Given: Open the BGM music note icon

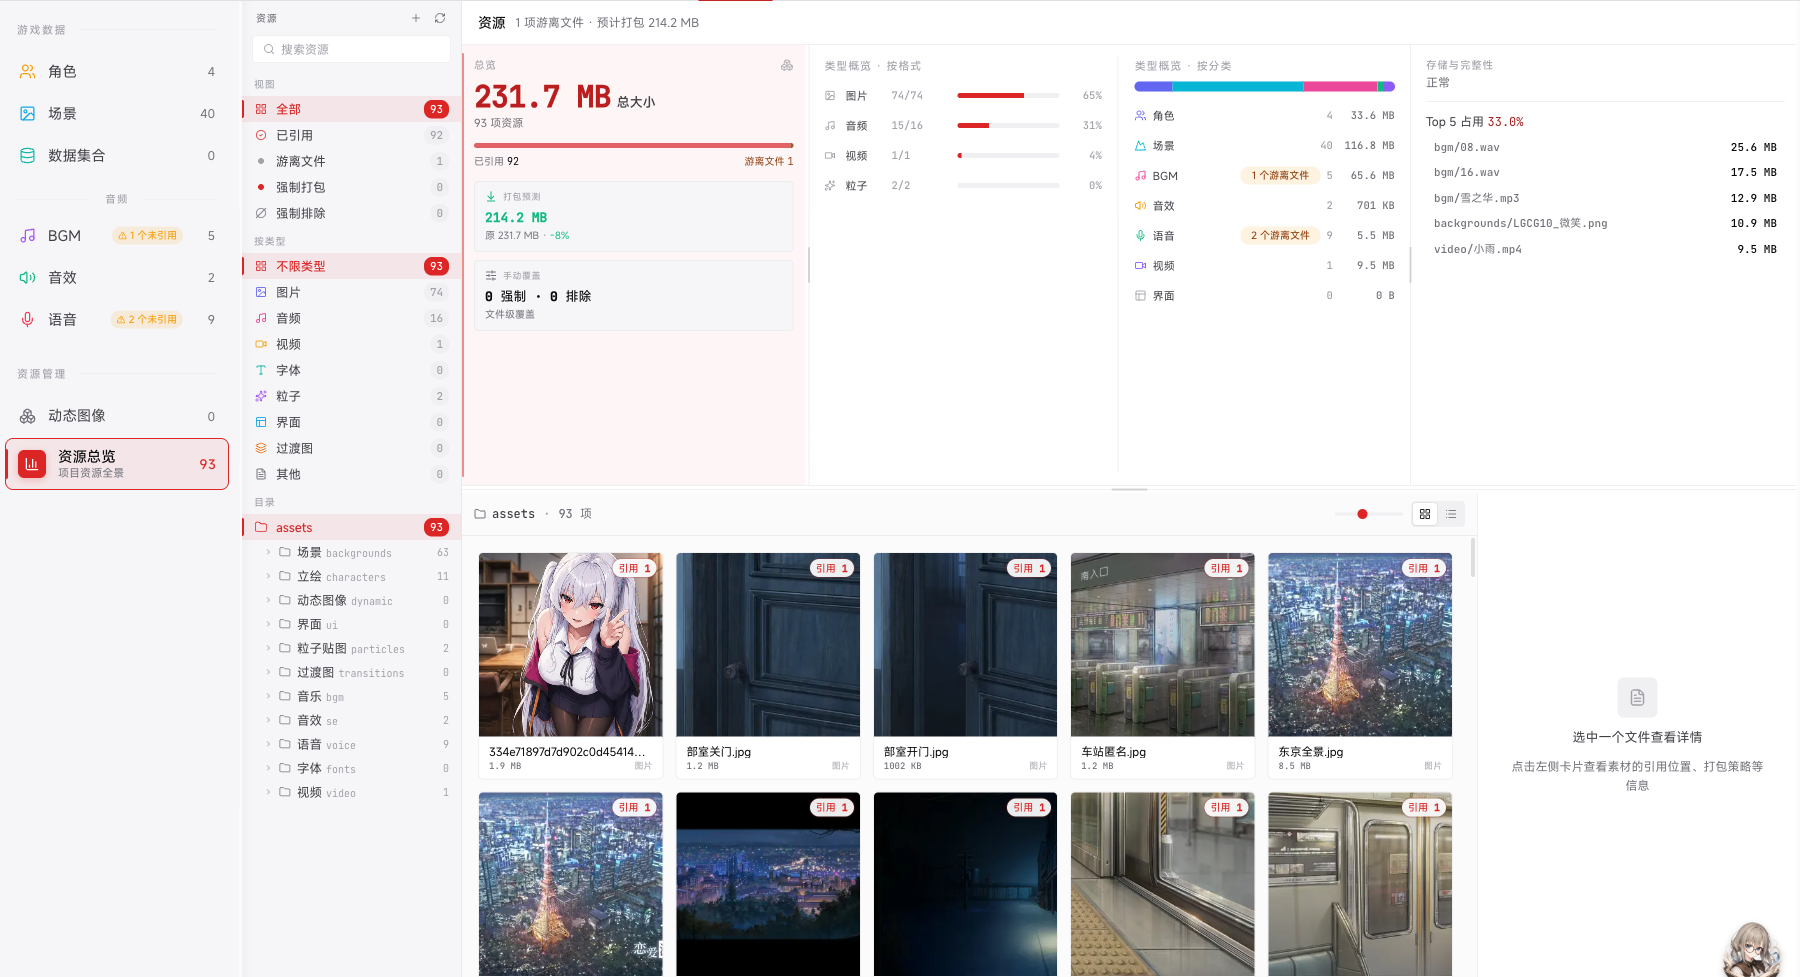Looking at the screenshot, I should 28,236.
